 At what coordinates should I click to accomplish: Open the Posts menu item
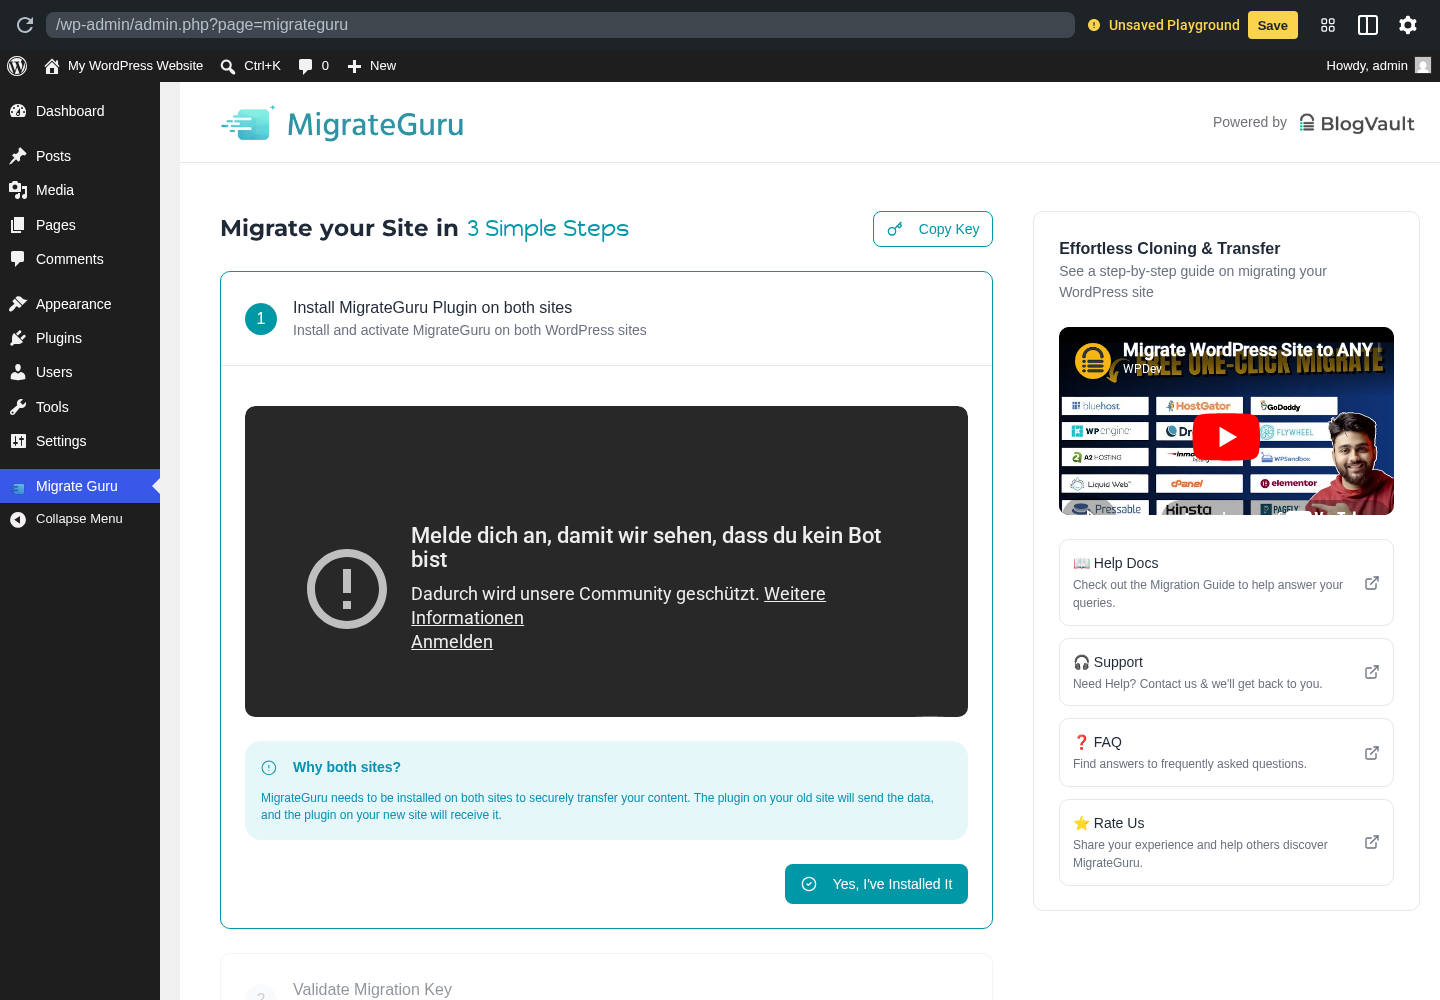[80, 156]
